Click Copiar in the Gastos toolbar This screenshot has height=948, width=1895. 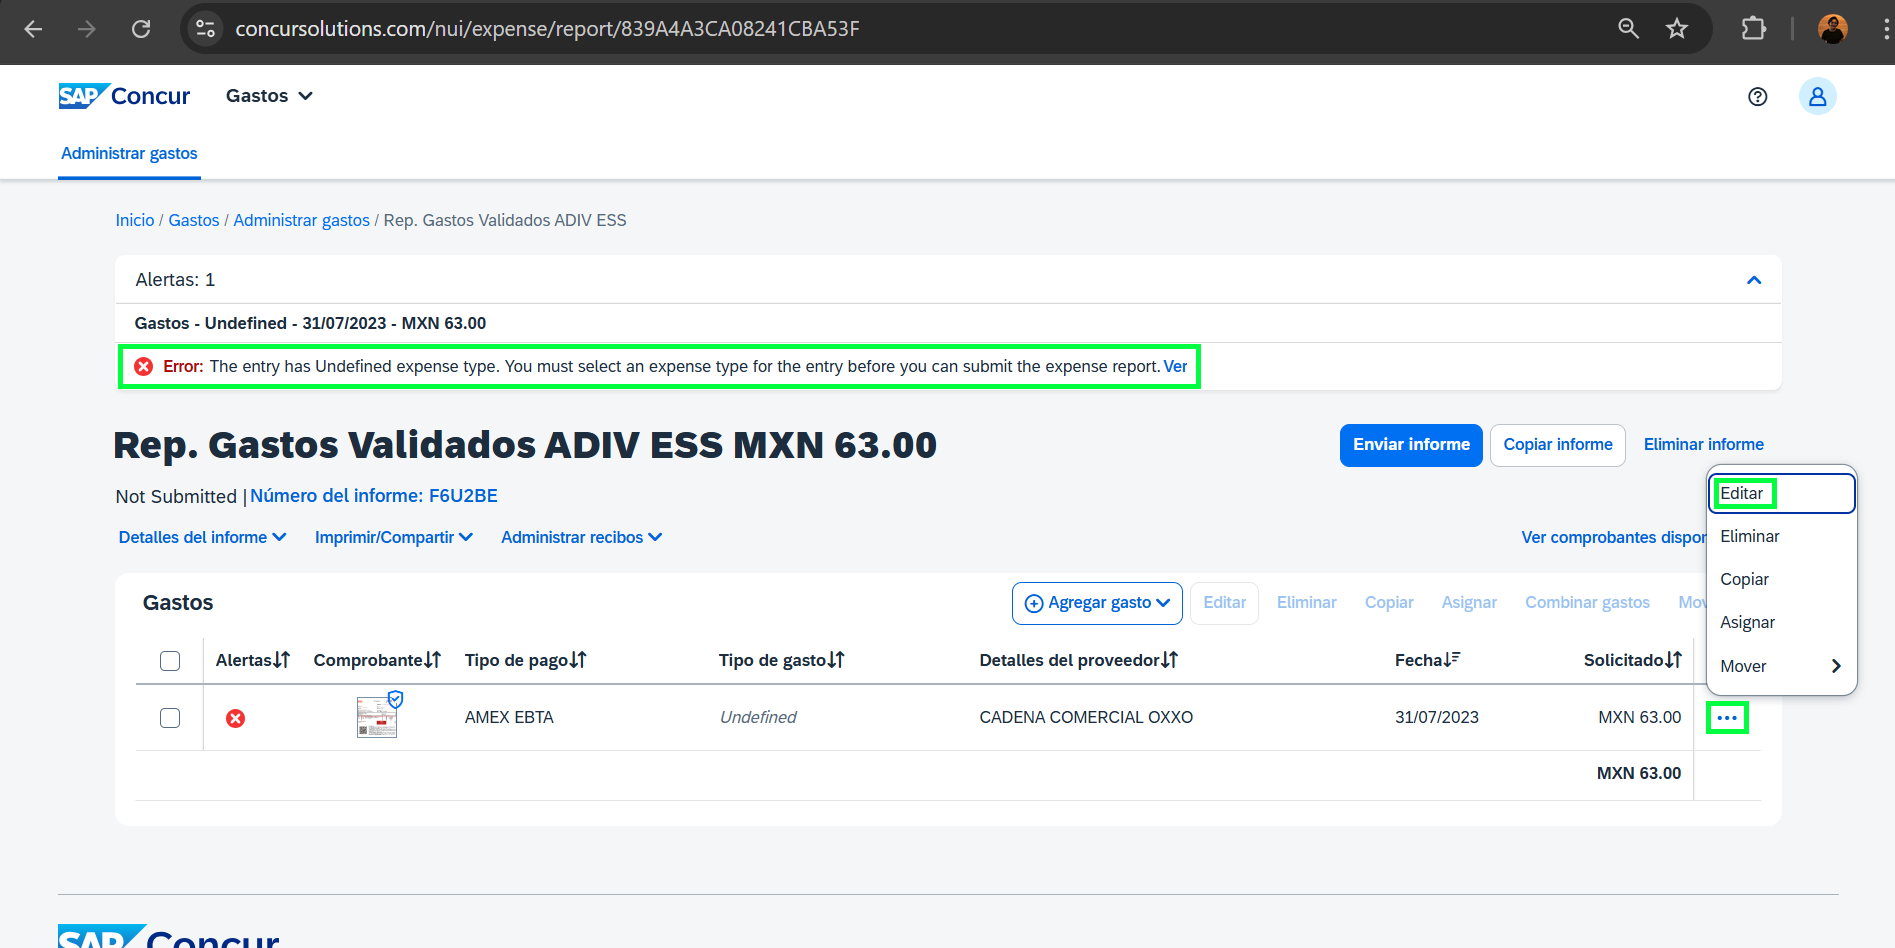(x=1389, y=603)
